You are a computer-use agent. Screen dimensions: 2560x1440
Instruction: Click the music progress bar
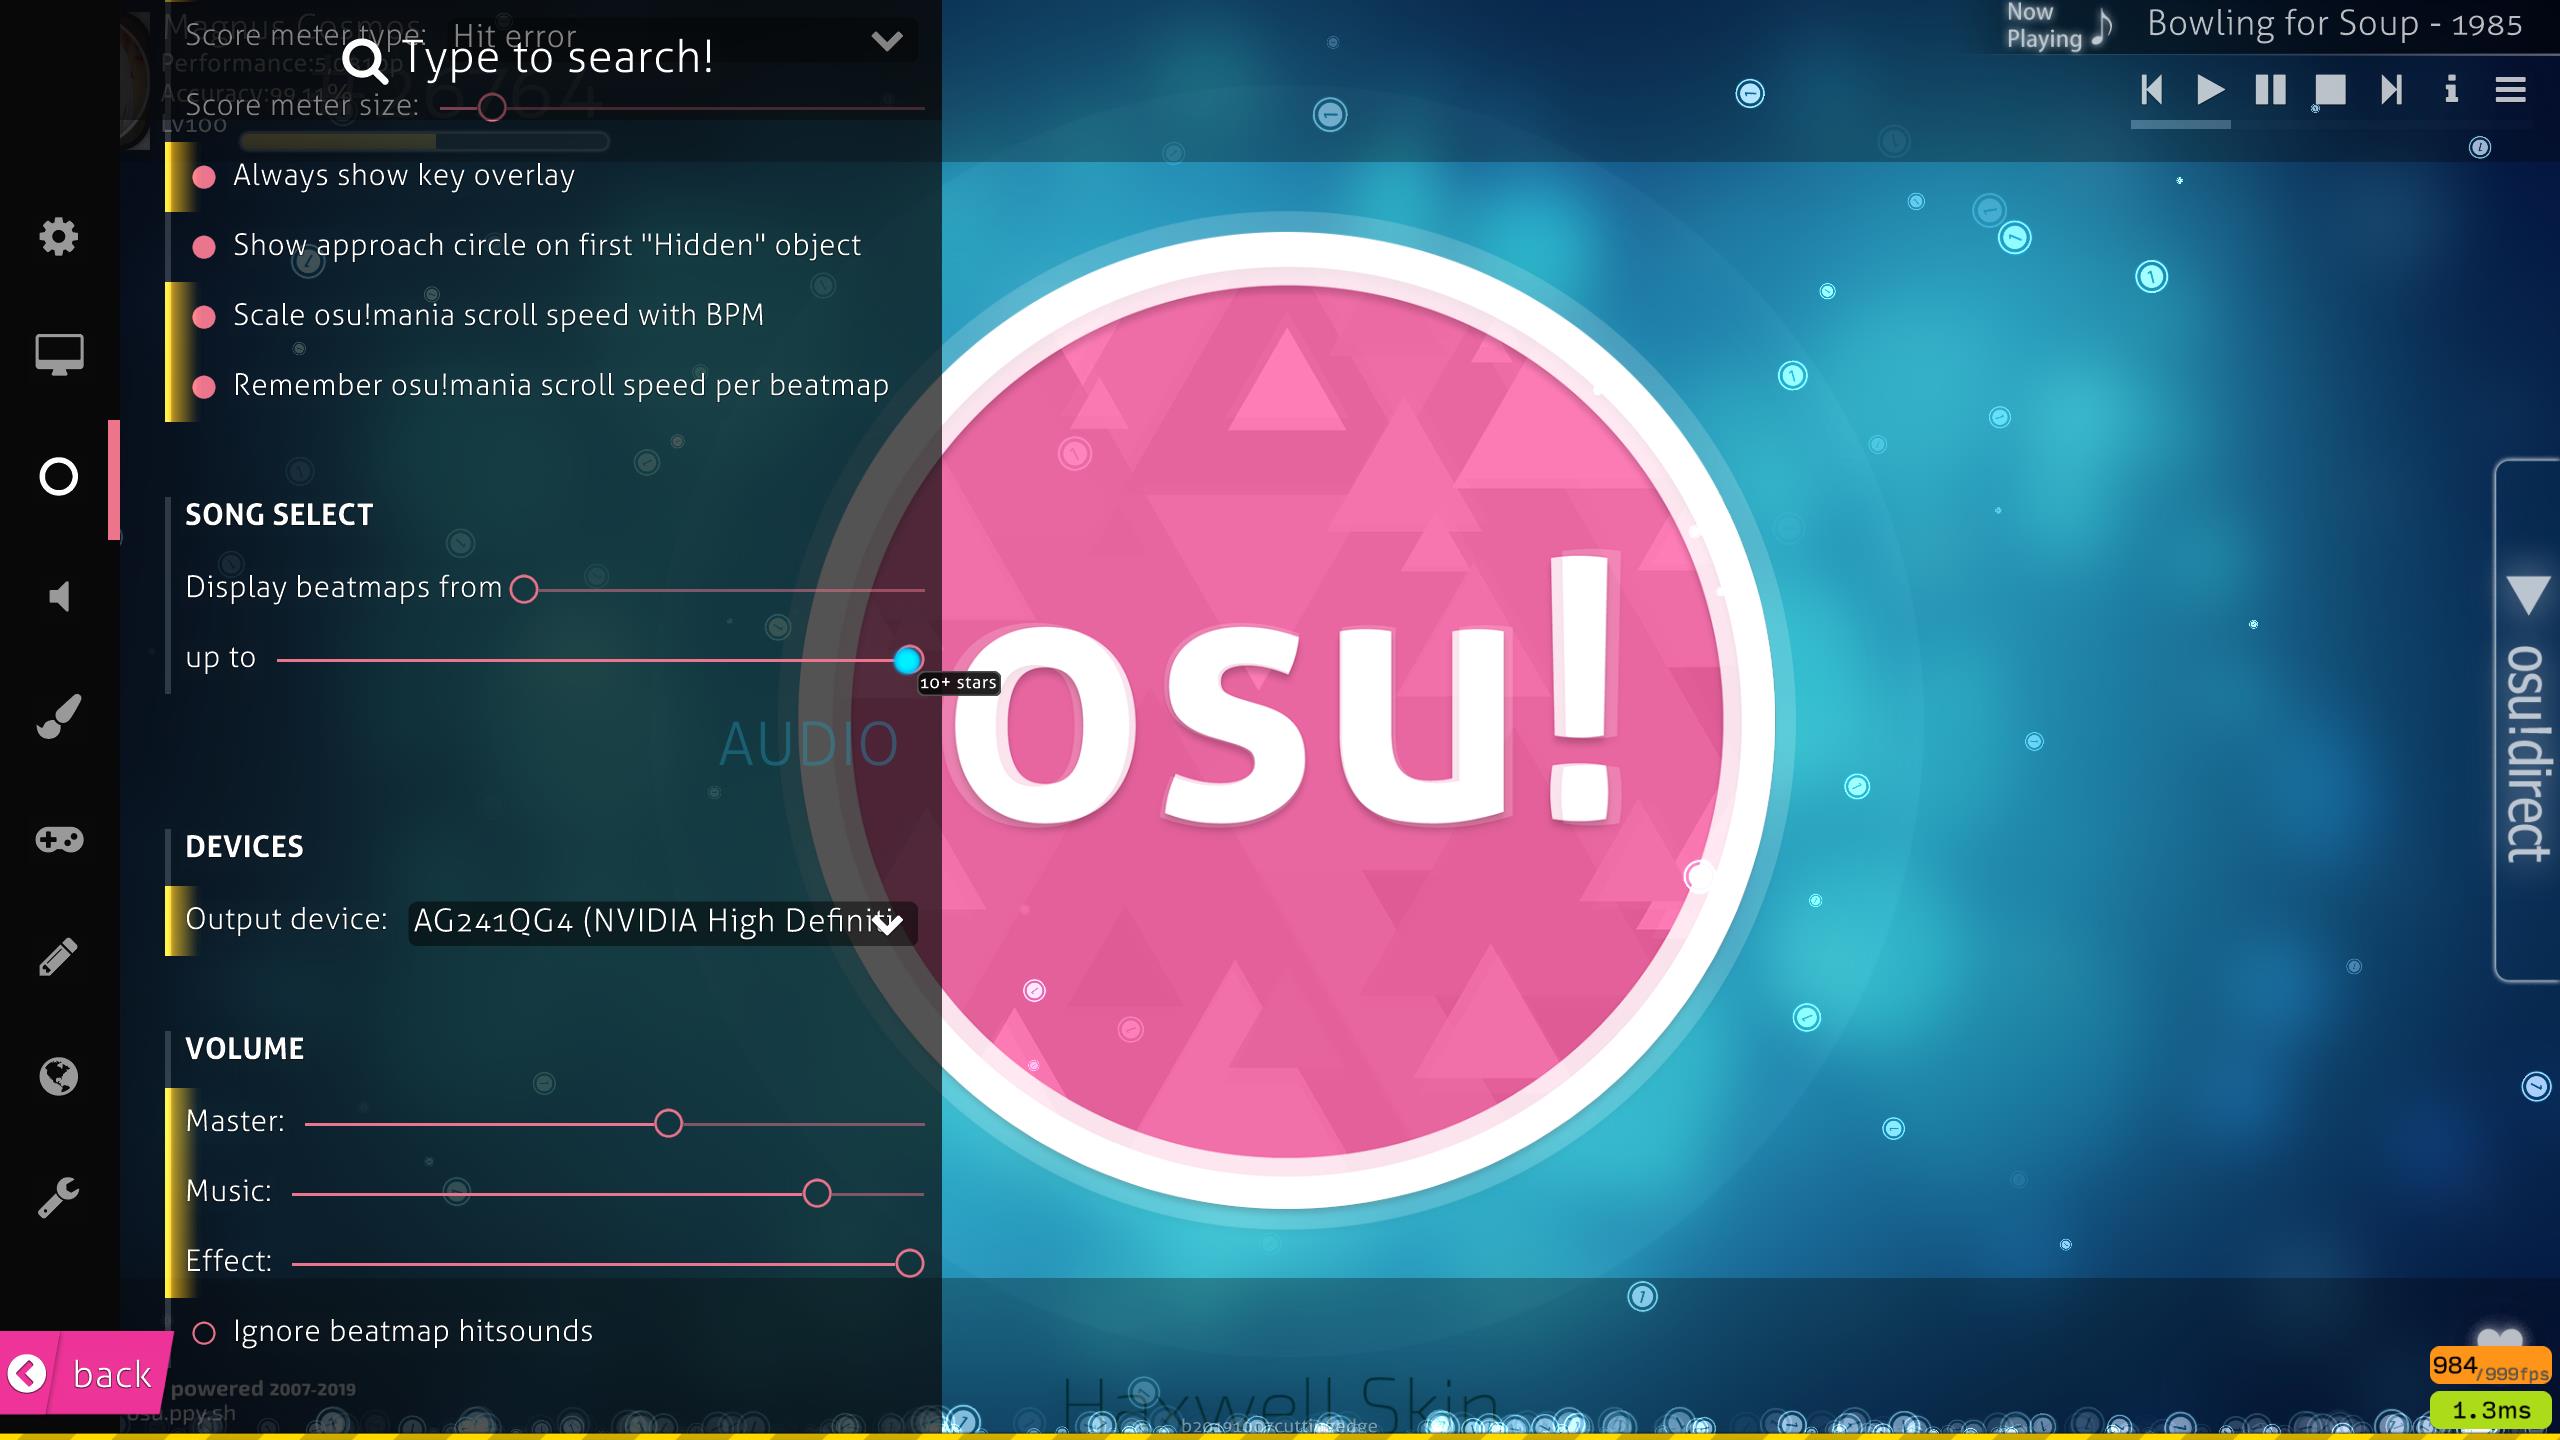coord(2330,125)
